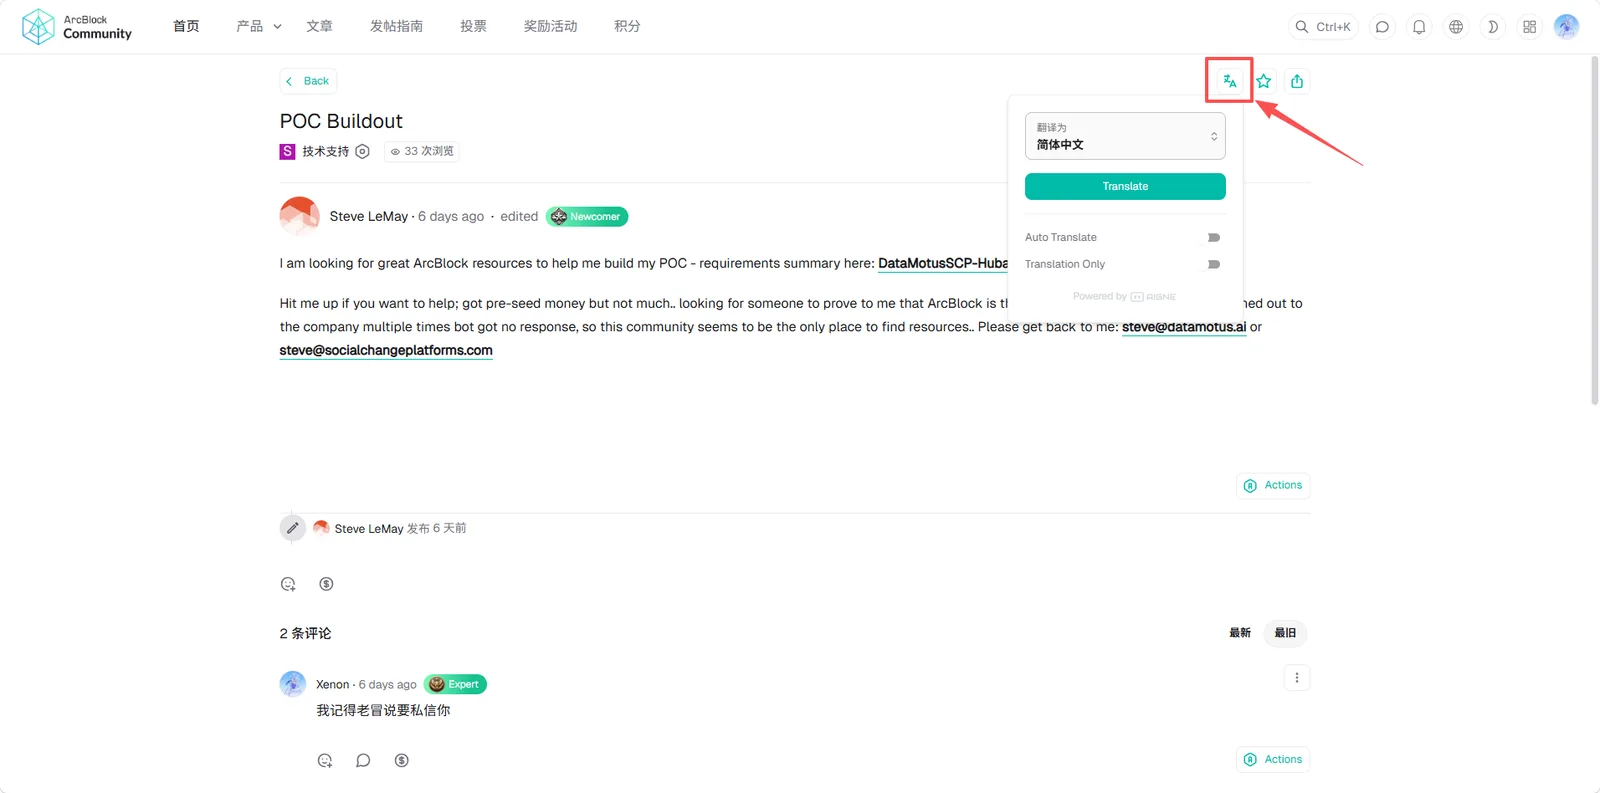Click the steve@datamotus.ai email link
This screenshot has height=793, width=1600.
coord(1184,327)
